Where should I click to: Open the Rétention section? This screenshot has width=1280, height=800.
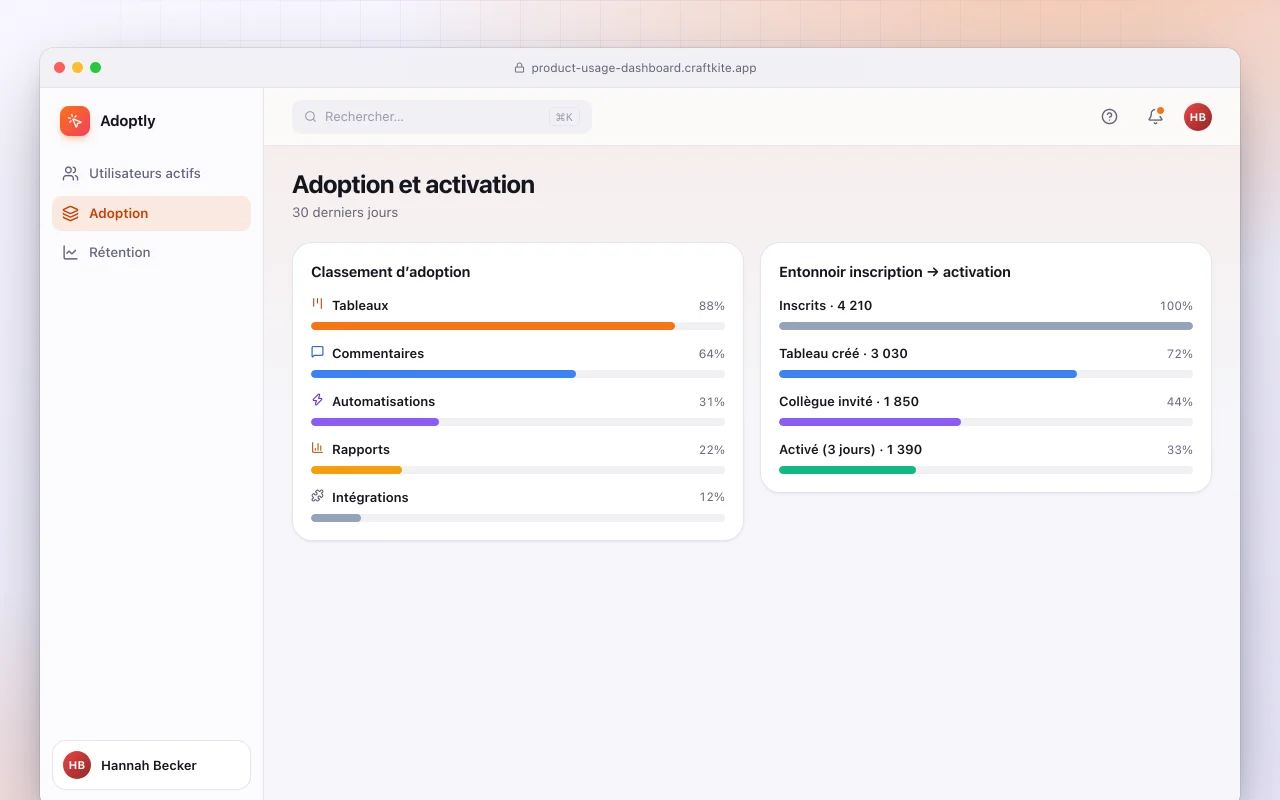click(151, 253)
